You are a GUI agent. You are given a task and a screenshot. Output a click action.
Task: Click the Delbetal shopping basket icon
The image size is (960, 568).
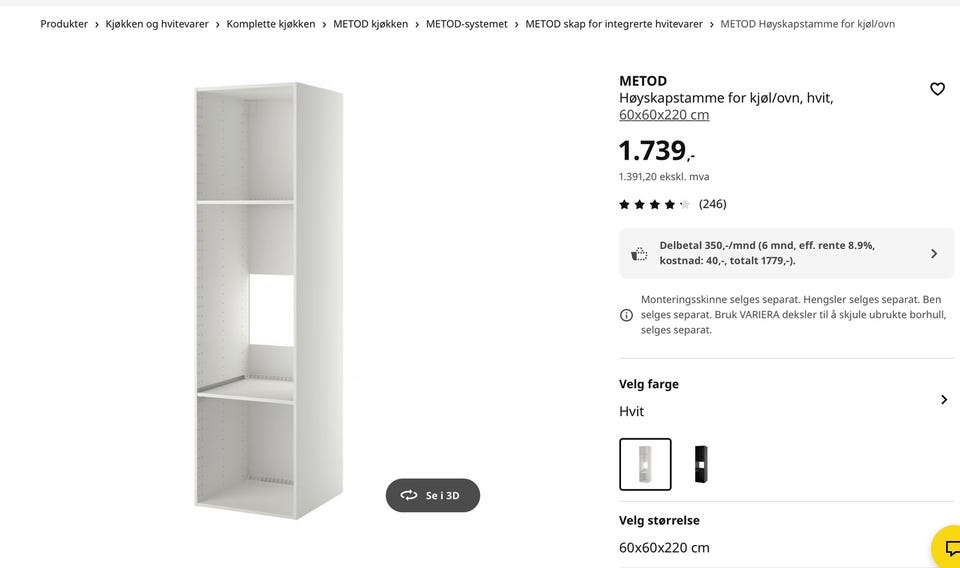click(x=639, y=253)
